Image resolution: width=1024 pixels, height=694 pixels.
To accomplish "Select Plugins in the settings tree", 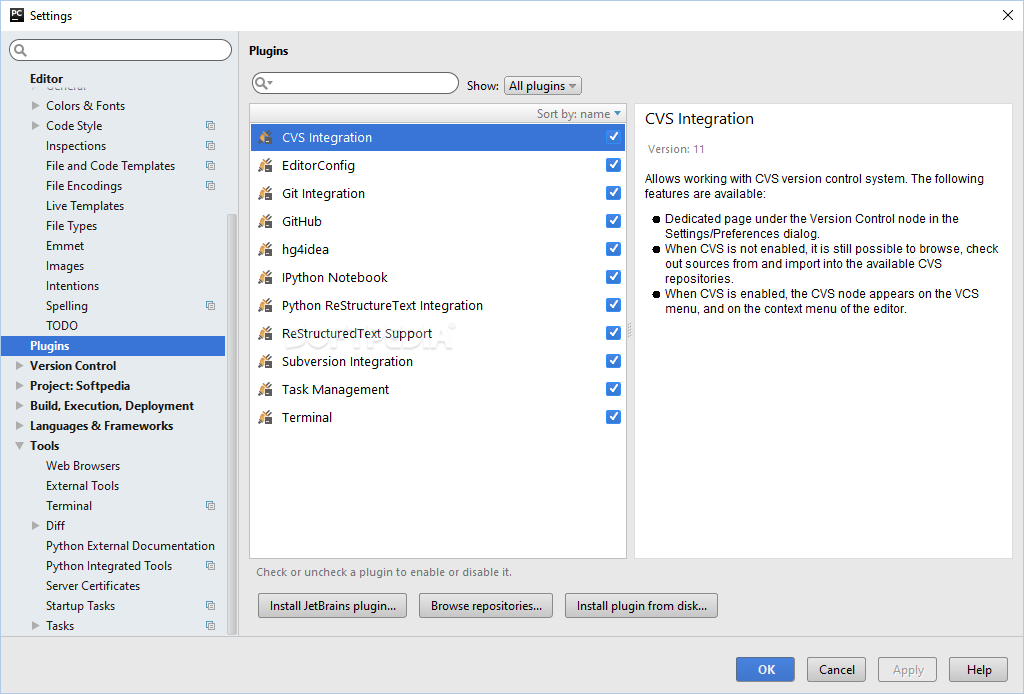I will pyautogui.click(x=113, y=346).
